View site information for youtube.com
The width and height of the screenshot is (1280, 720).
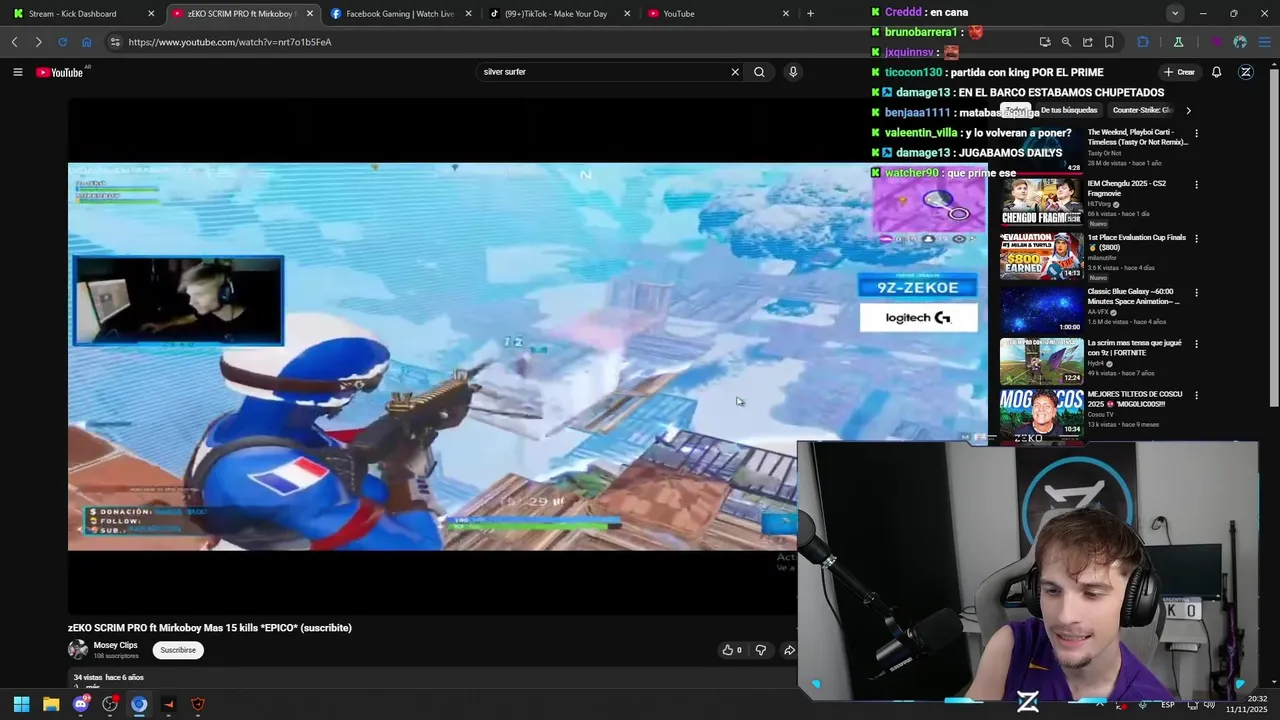click(115, 42)
